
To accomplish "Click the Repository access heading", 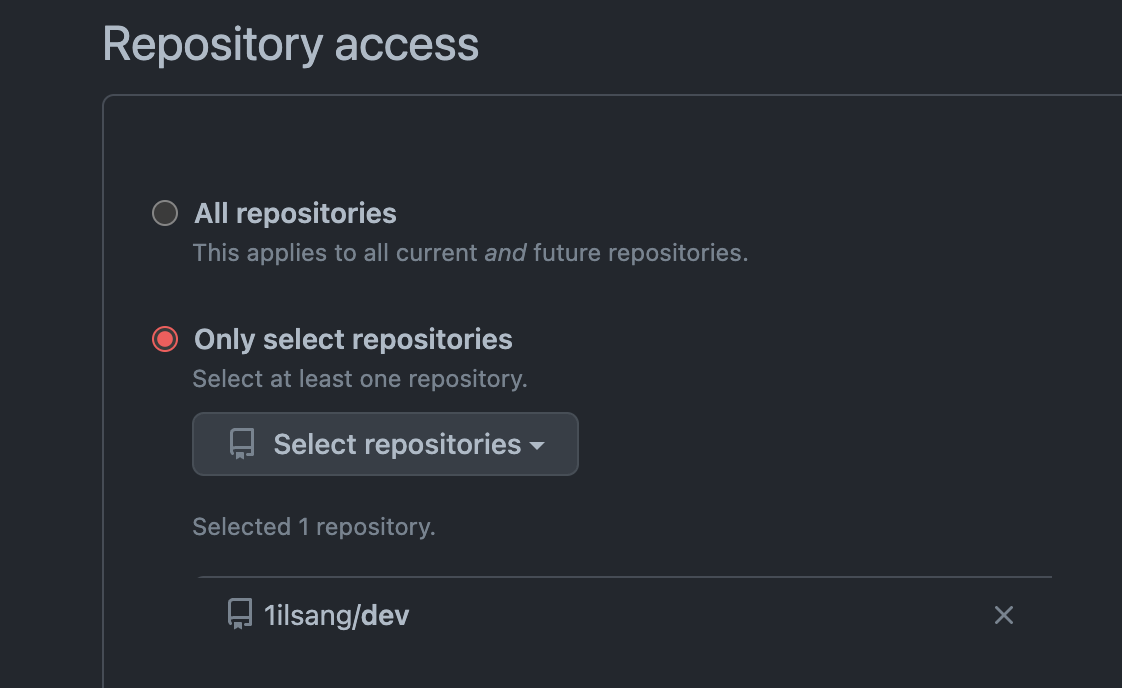I will tap(291, 44).
